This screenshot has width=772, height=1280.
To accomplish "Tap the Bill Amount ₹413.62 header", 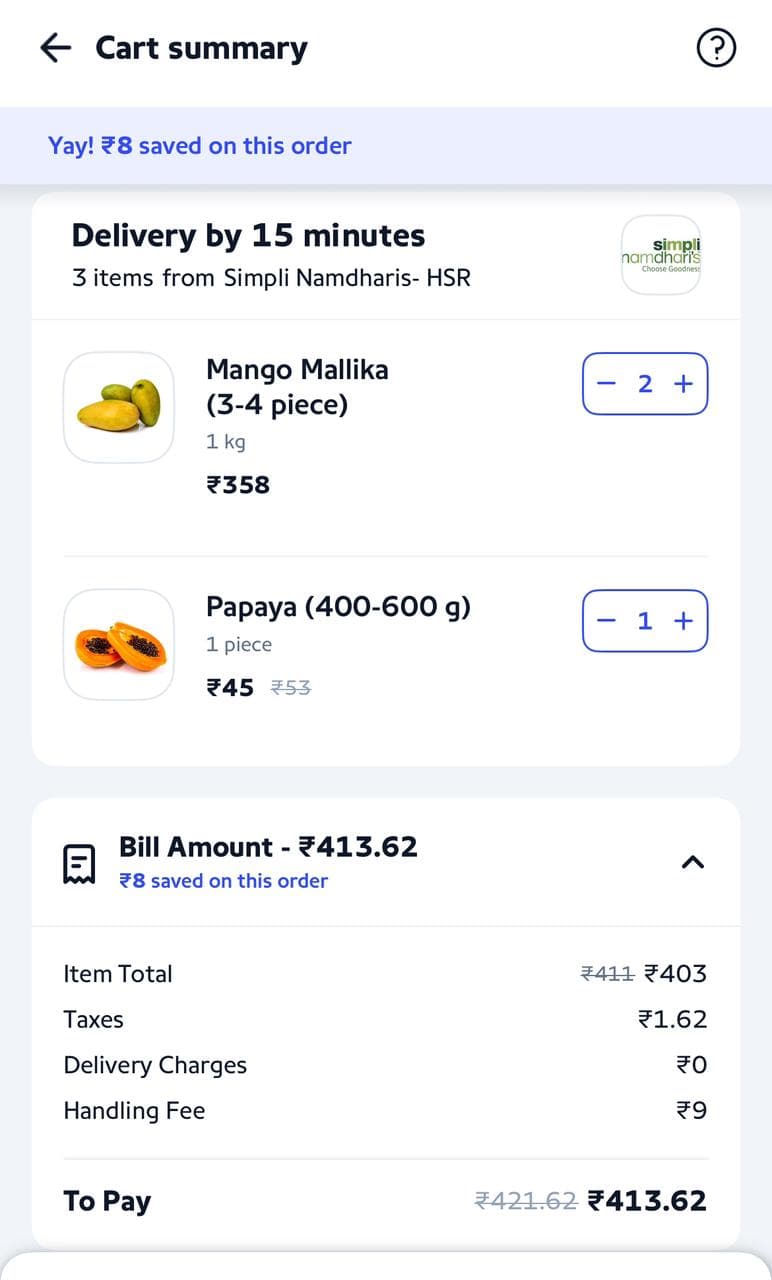I will pos(268,847).
